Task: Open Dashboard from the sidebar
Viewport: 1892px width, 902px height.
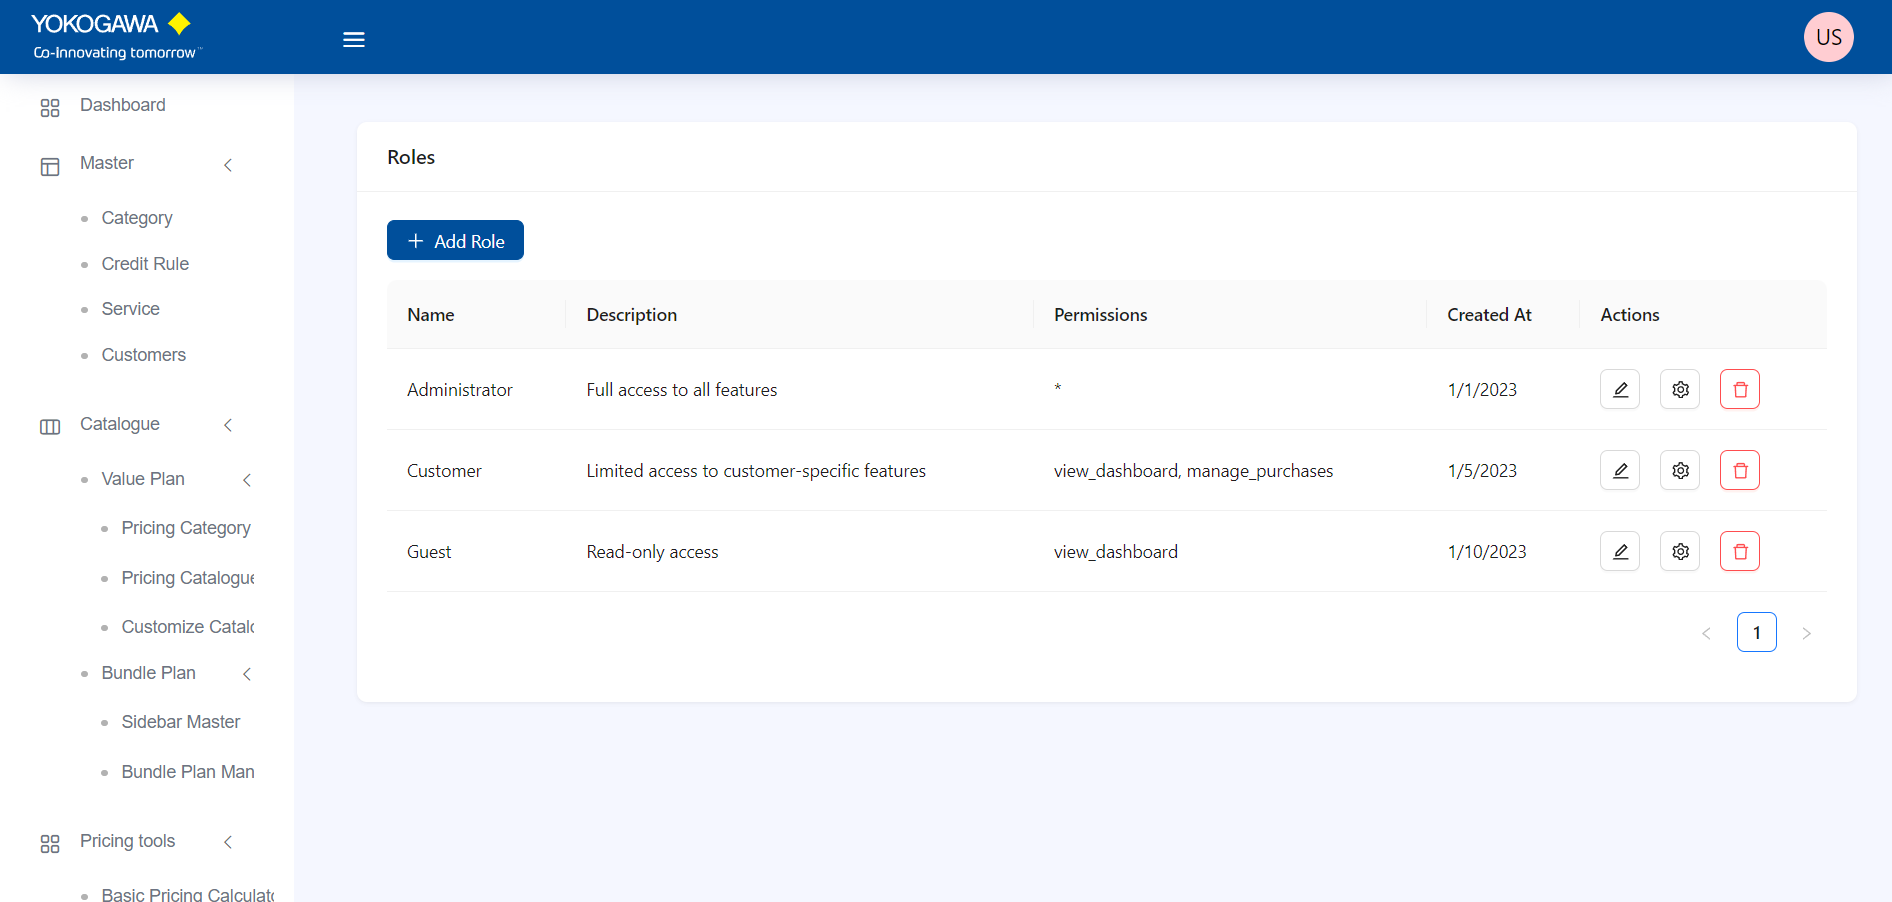Action: click(x=123, y=105)
